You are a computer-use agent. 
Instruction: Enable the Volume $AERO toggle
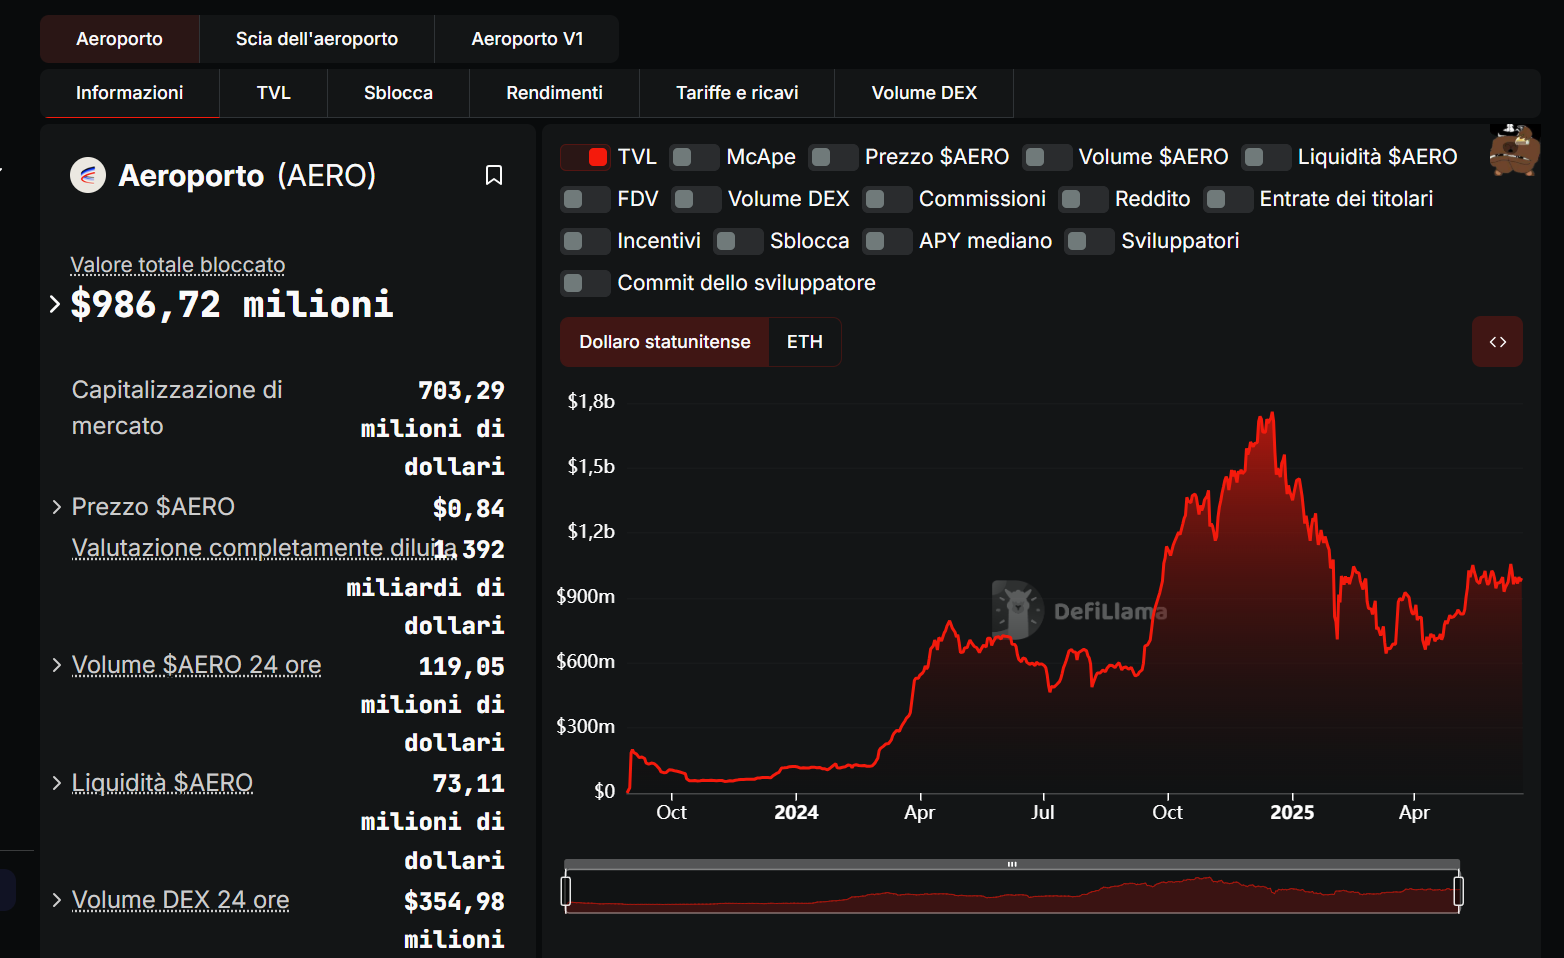click(1047, 157)
